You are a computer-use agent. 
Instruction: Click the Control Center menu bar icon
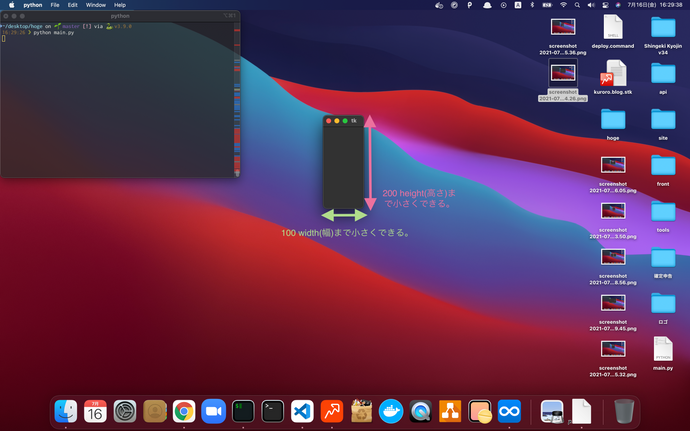(x=605, y=5)
